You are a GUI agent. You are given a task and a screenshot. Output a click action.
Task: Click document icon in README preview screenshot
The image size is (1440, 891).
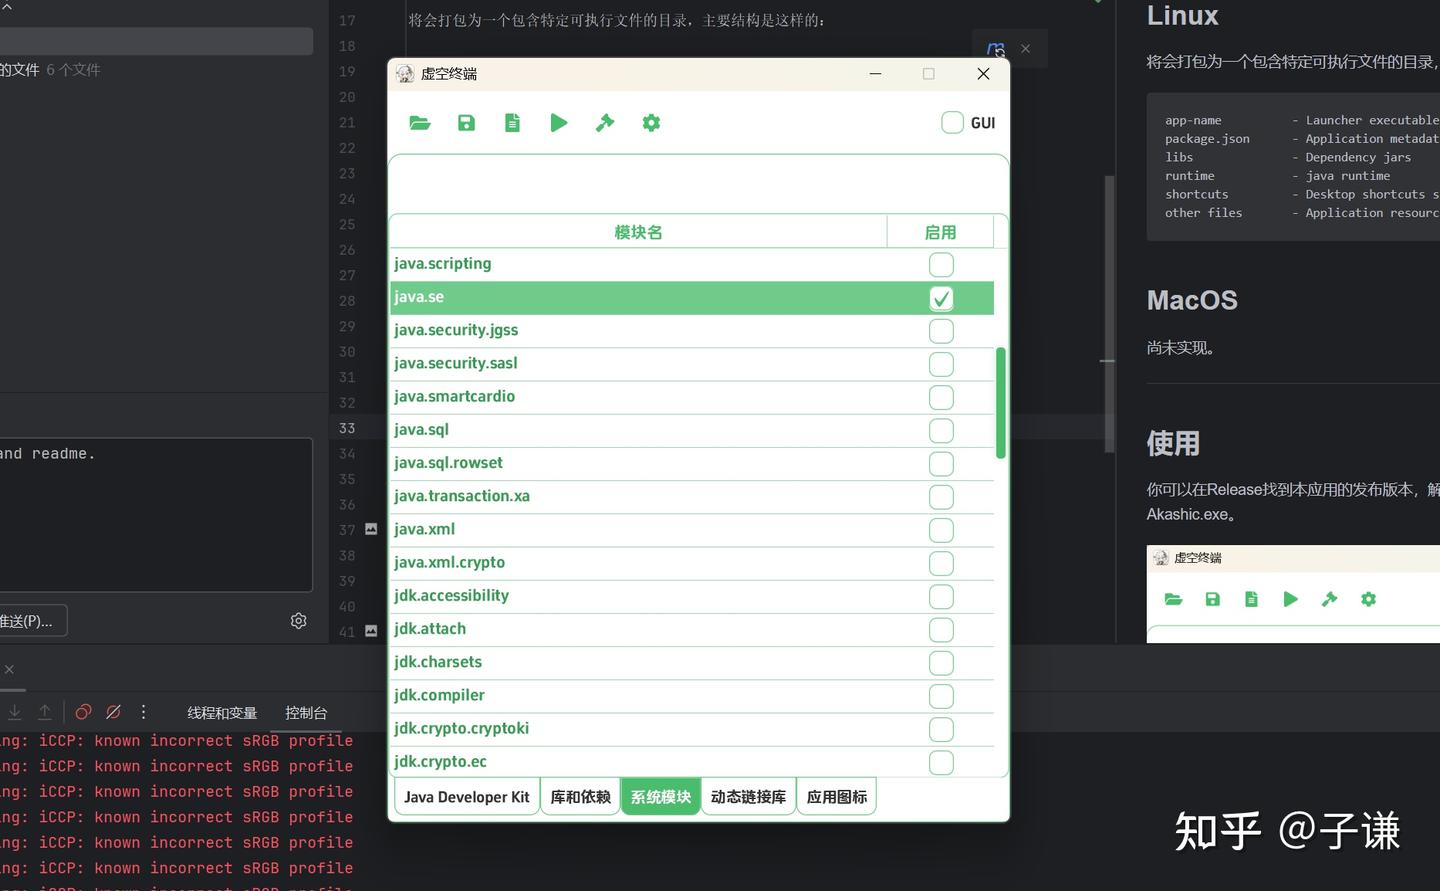(x=1251, y=599)
